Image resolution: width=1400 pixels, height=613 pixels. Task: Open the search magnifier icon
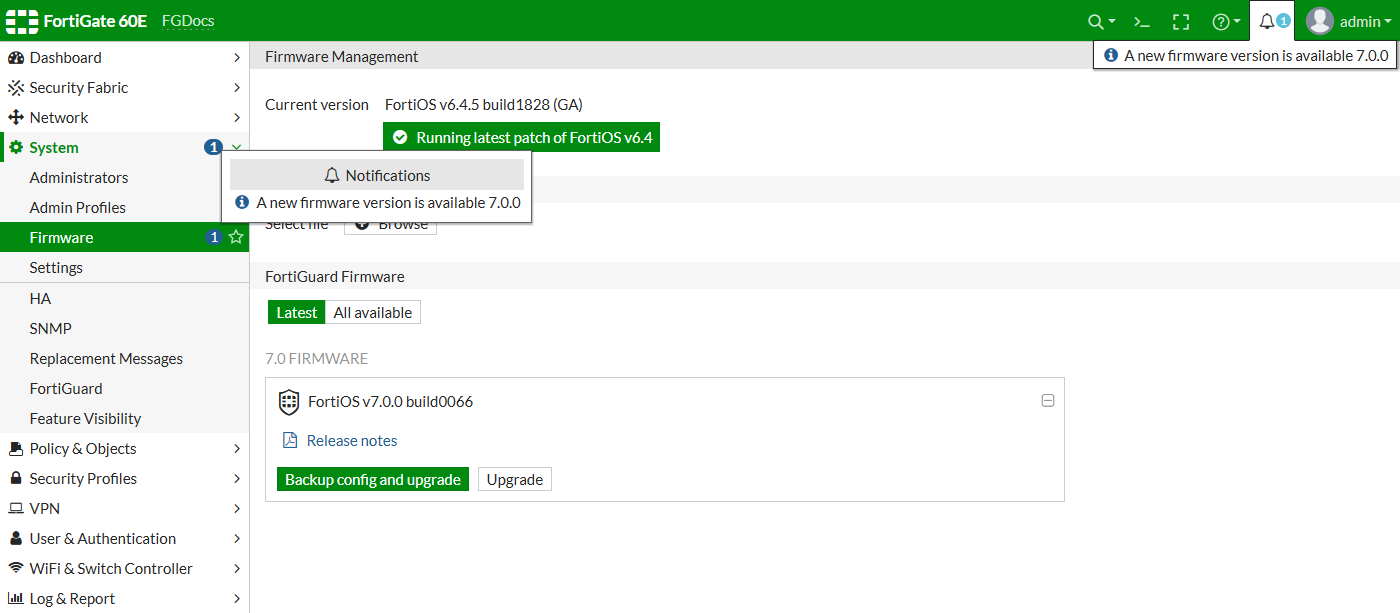pyautogui.click(x=1096, y=21)
